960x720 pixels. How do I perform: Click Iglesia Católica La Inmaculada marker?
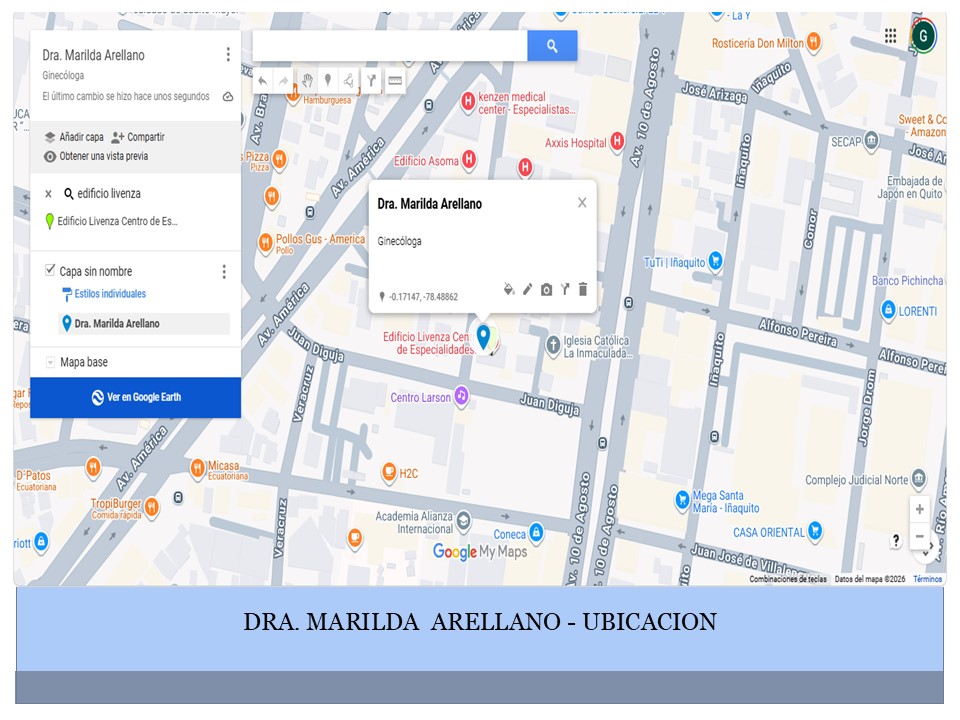(553, 346)
